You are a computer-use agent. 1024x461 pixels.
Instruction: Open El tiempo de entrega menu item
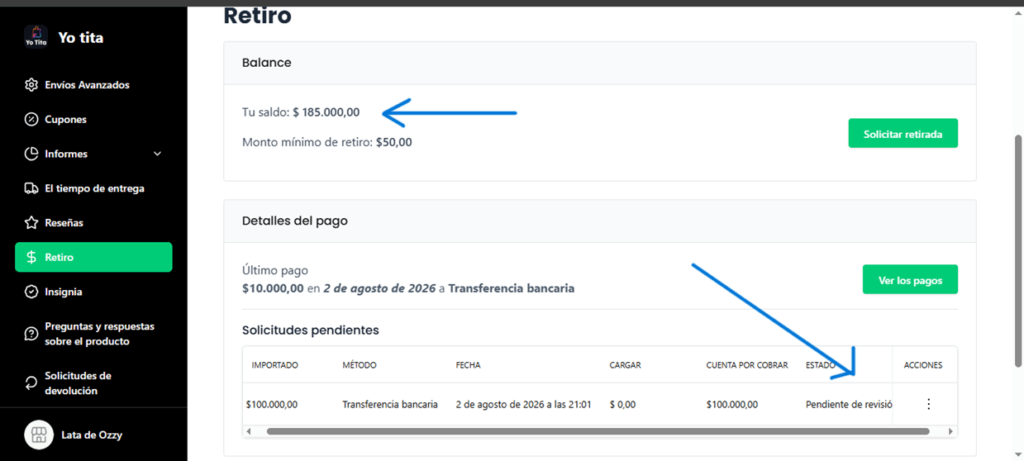pyautogui.click(x=93, y=189)
